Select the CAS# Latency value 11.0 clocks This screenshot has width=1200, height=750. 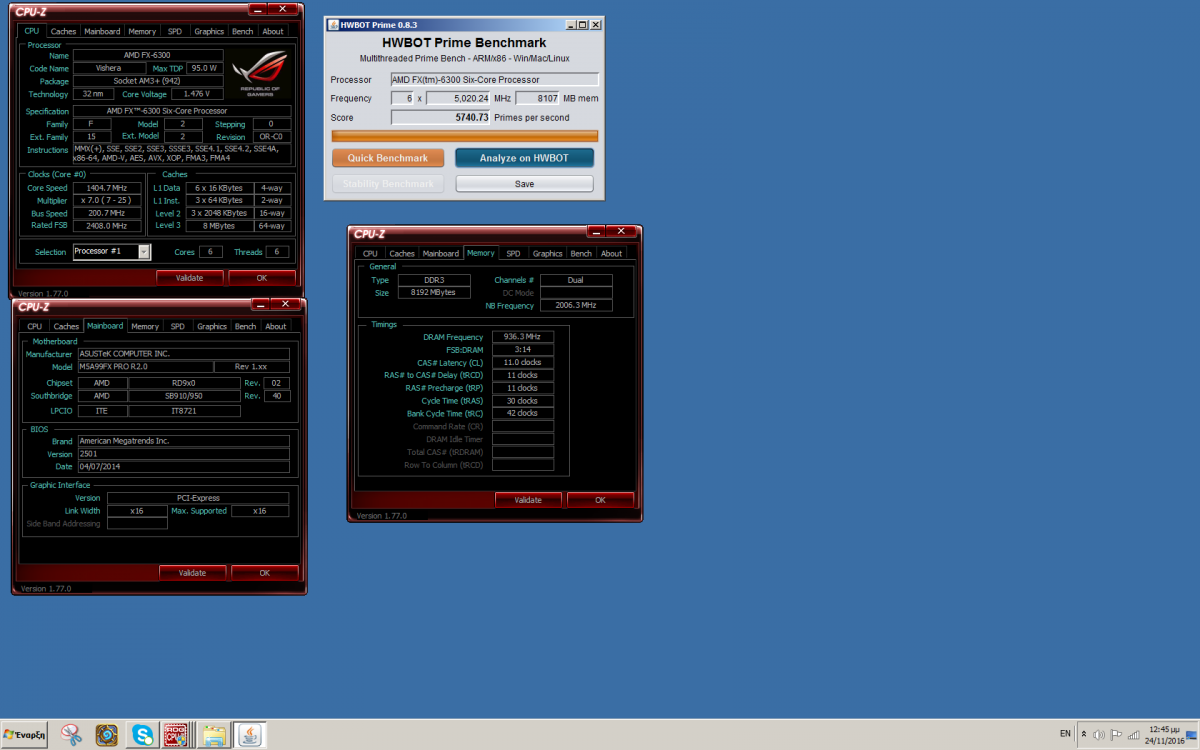(523, 362)
